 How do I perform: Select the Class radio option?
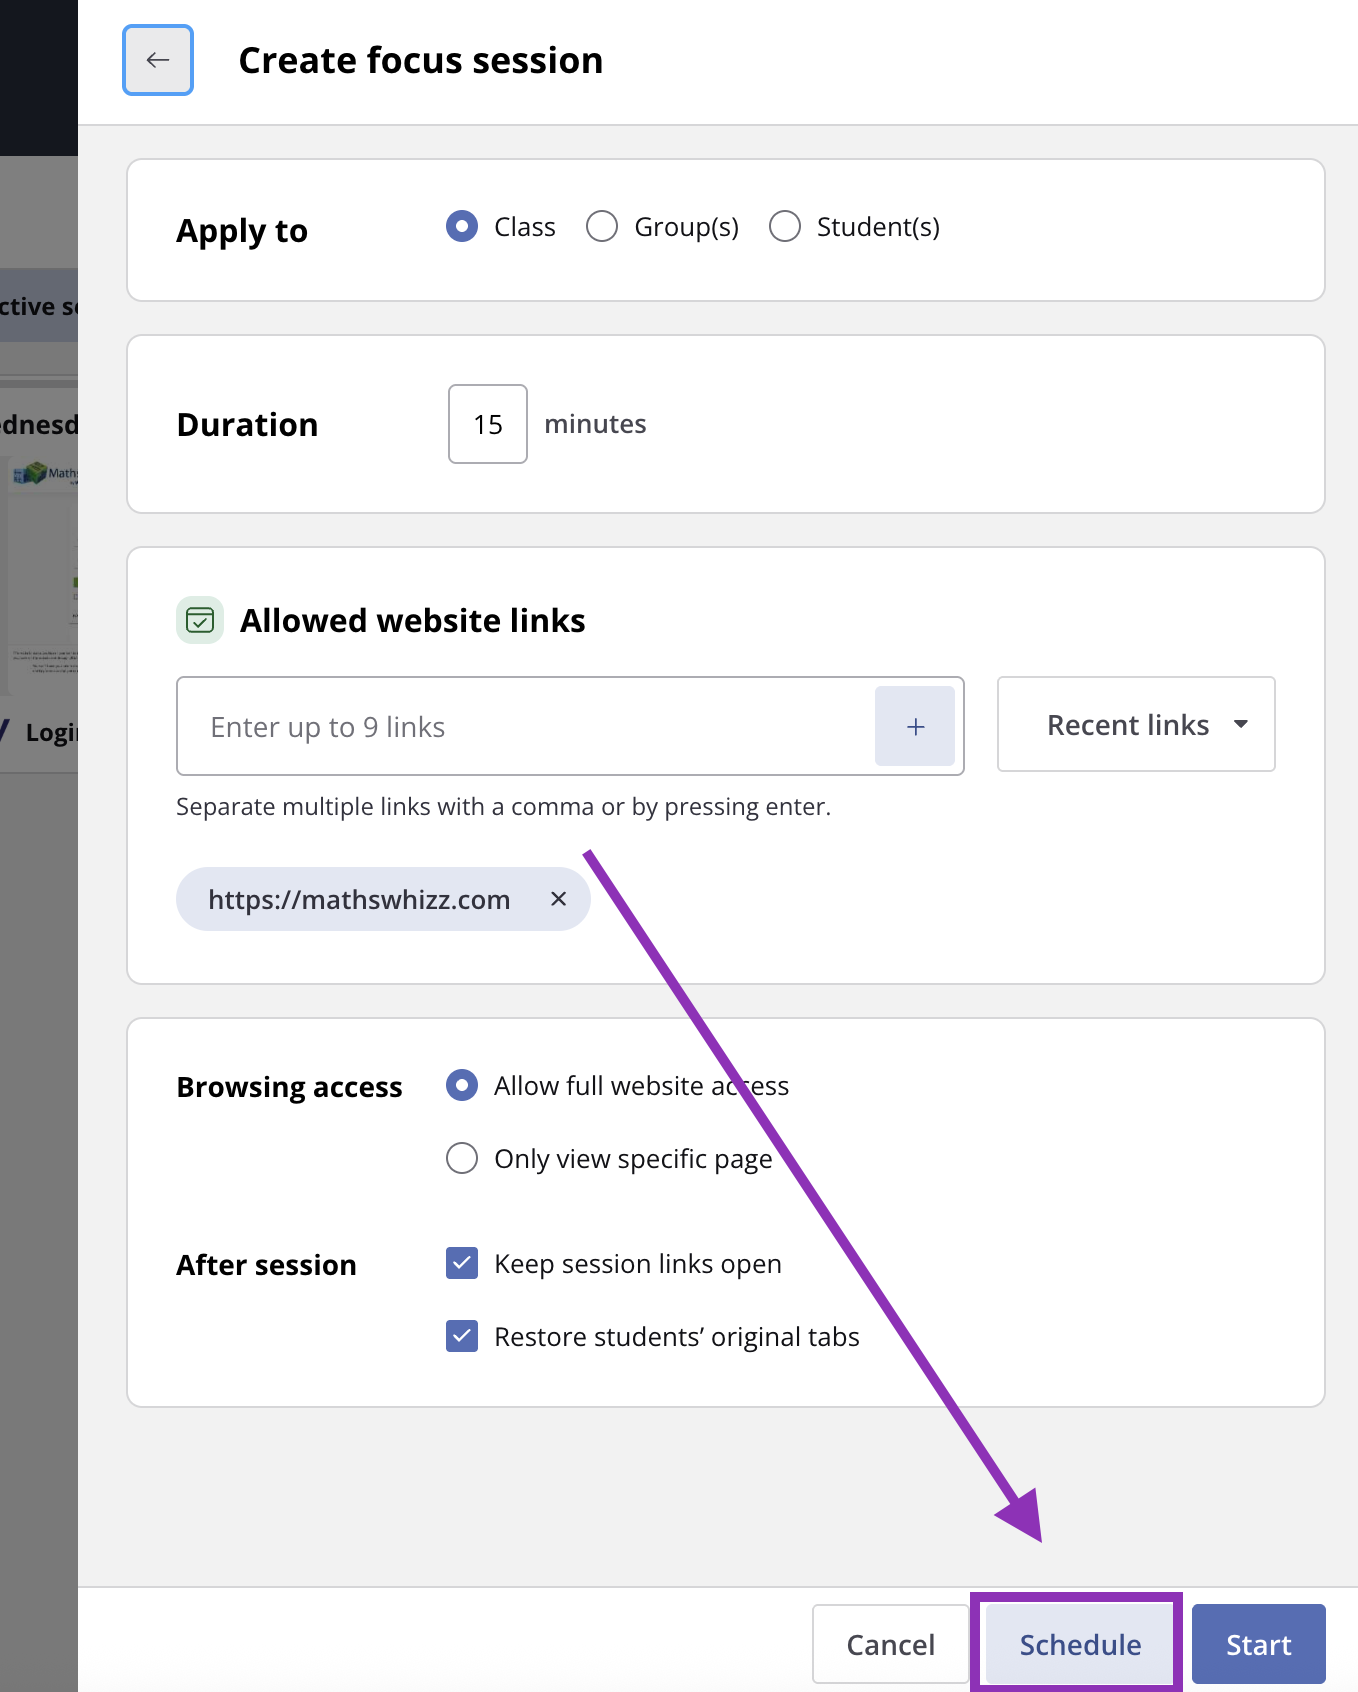[x=462, y=226]
